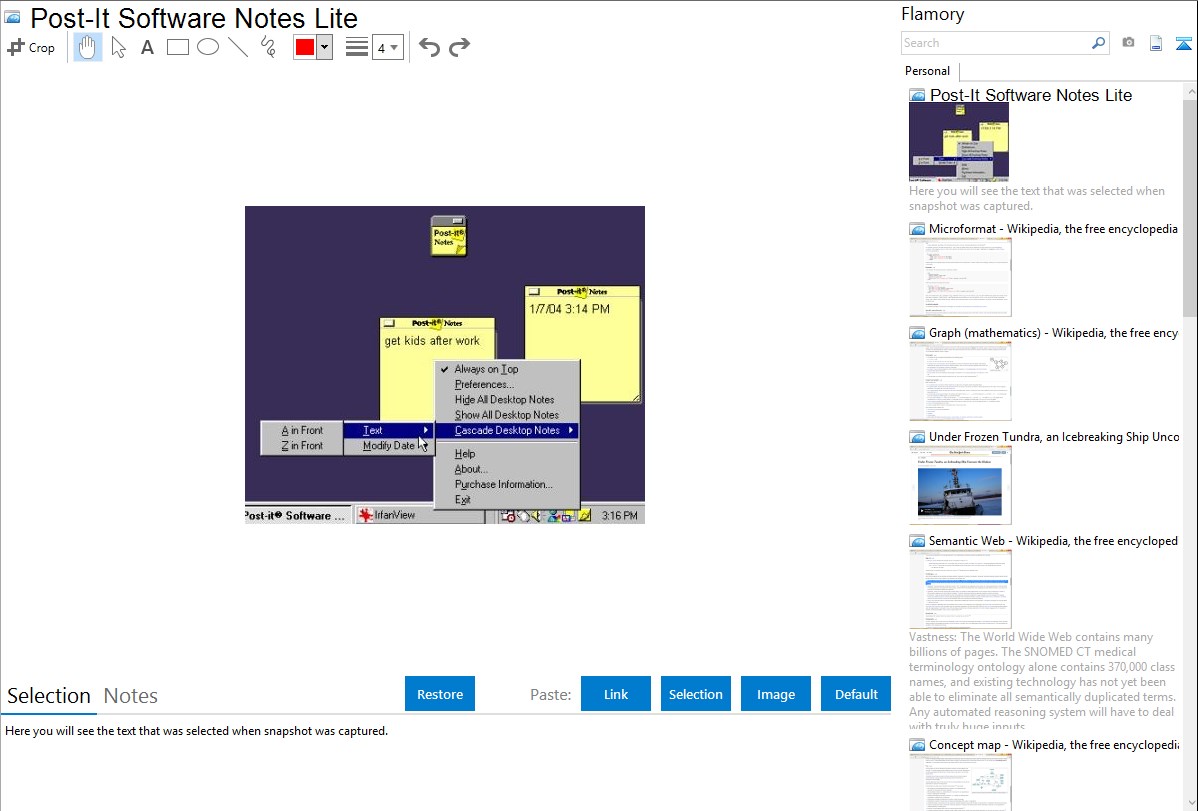Screen dimensions: 1198x811
Task: Click the Restore button
Action: point(440,694)
